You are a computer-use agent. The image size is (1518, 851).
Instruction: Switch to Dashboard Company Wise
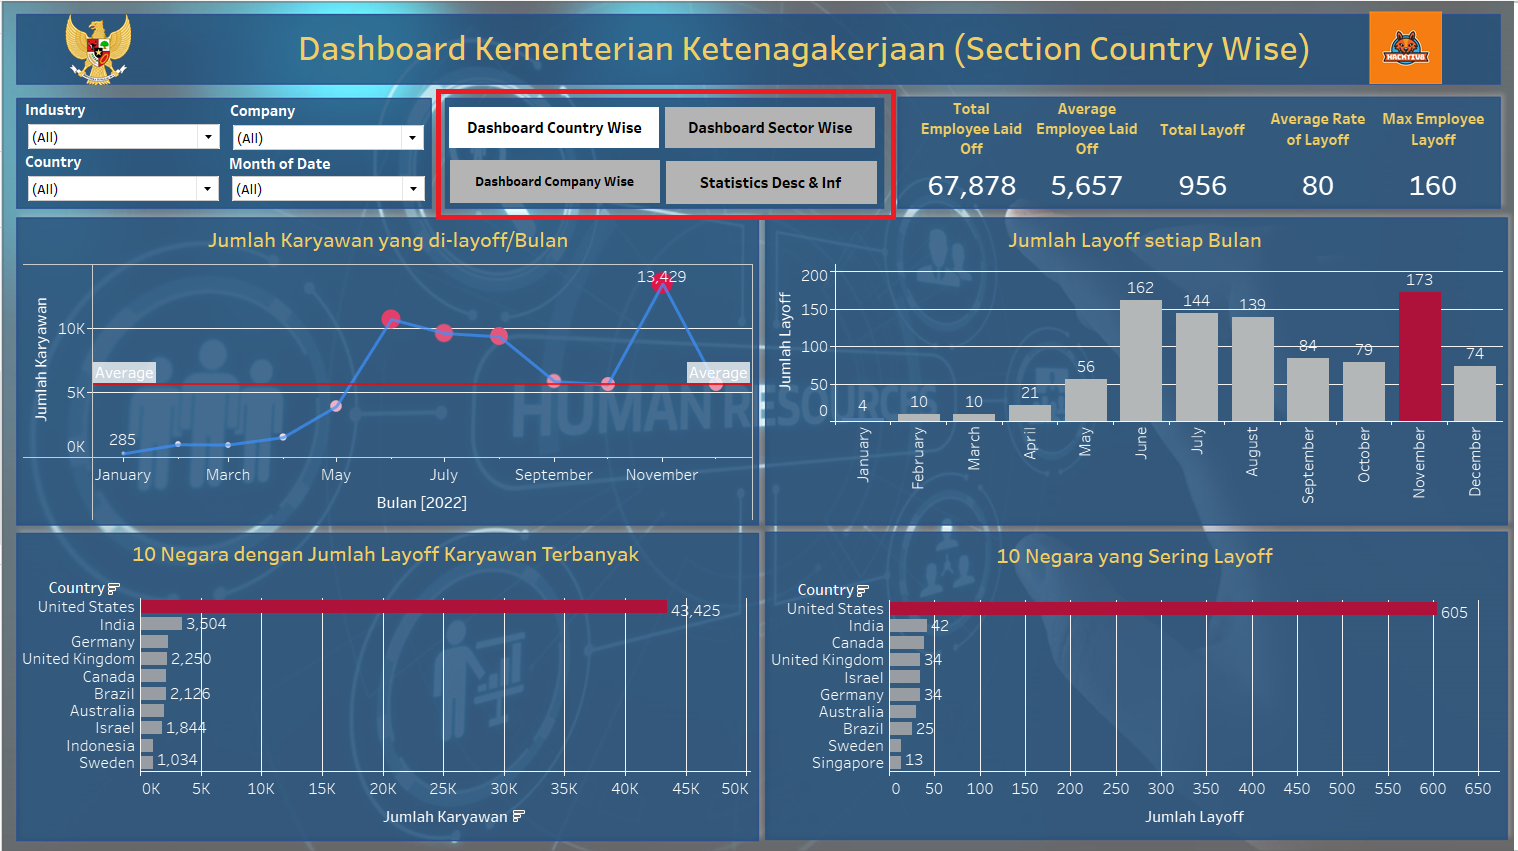coord(554,181)
